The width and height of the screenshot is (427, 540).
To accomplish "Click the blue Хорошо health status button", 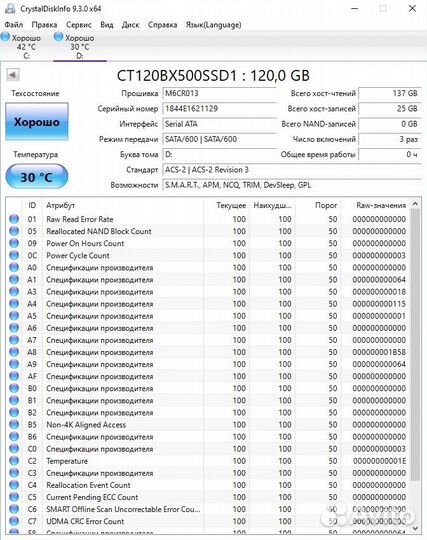I will 37,122.
